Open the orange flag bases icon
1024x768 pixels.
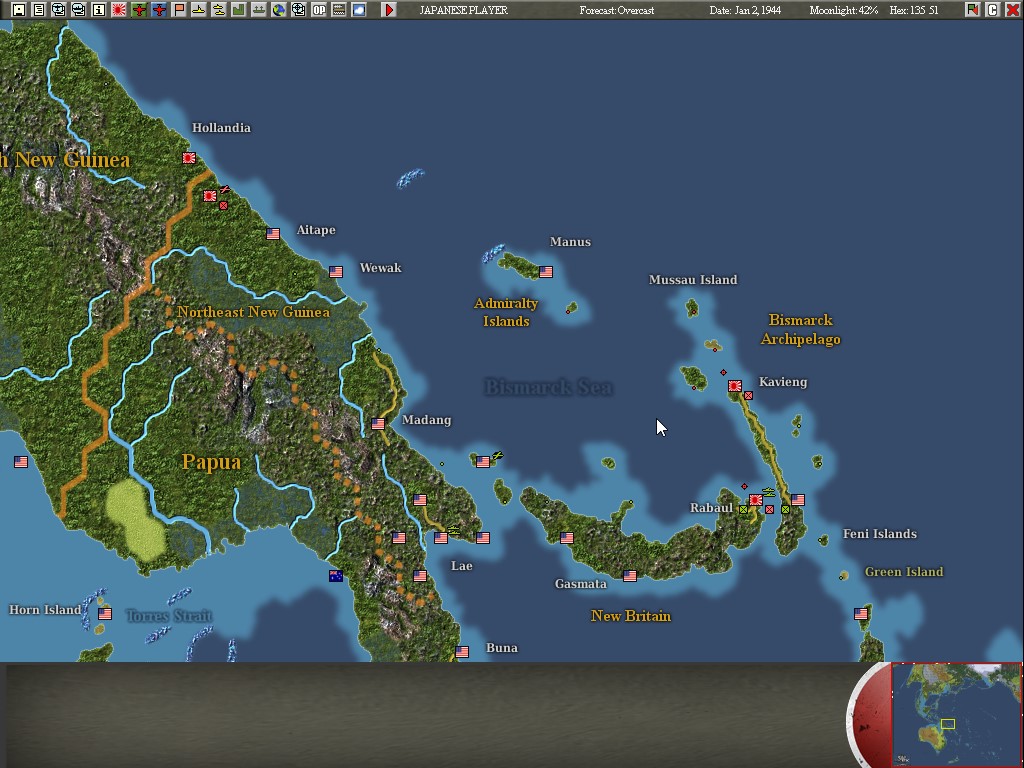pos(179,10)
